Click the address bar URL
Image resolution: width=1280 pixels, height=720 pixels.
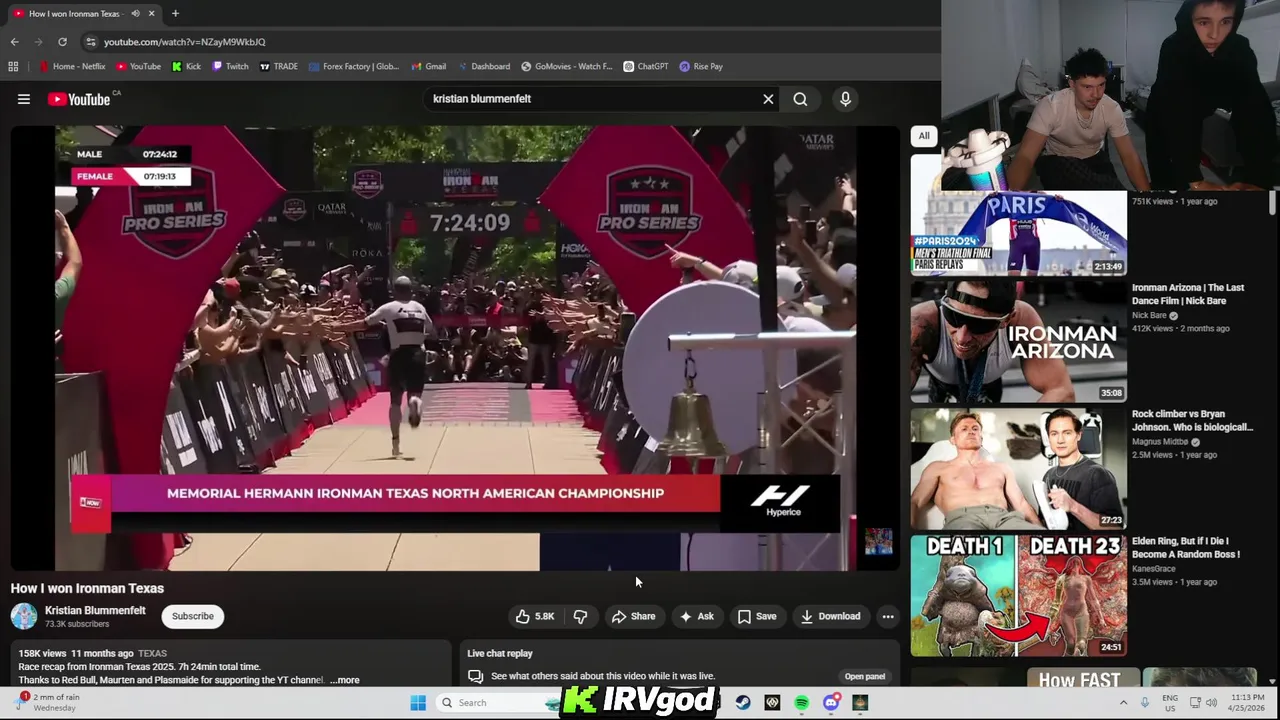coord(185,42)
